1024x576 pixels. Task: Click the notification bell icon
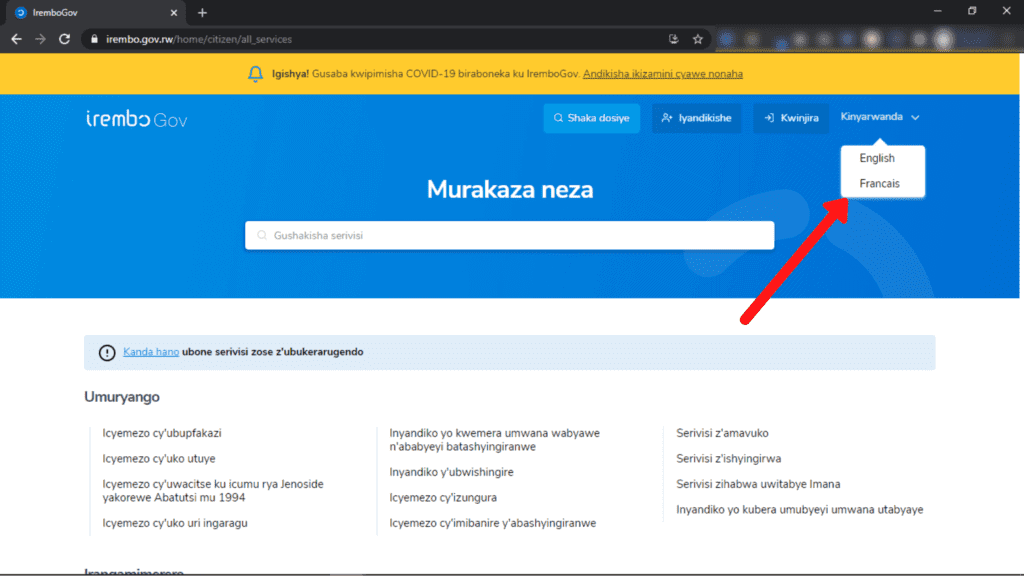[x=255, y=74]
